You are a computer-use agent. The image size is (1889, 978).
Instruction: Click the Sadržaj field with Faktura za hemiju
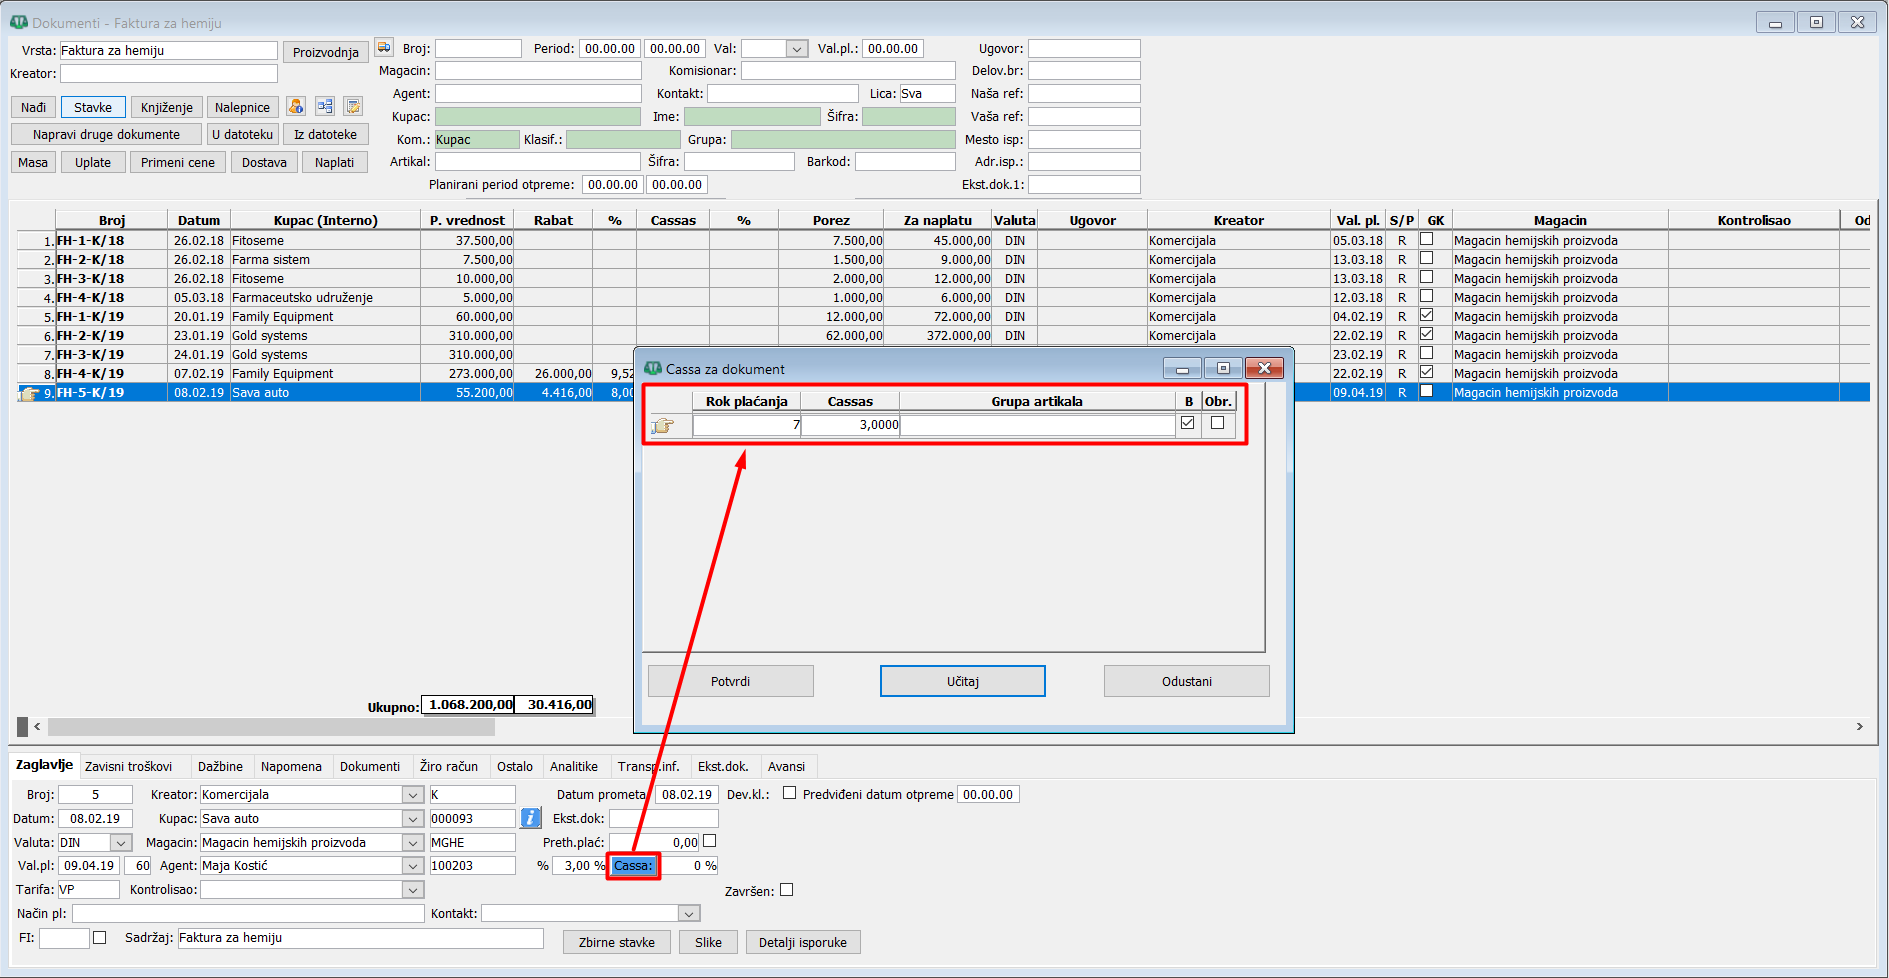pyautogui.click(x=360, y=938)
